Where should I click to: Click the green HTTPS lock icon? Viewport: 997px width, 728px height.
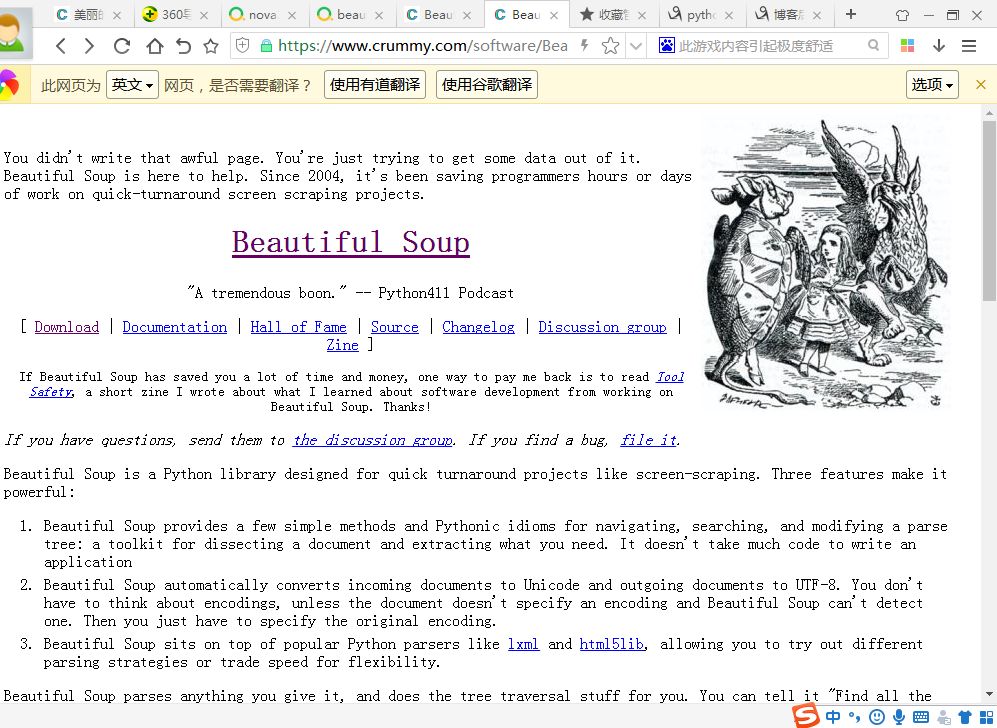click(266, 45)
